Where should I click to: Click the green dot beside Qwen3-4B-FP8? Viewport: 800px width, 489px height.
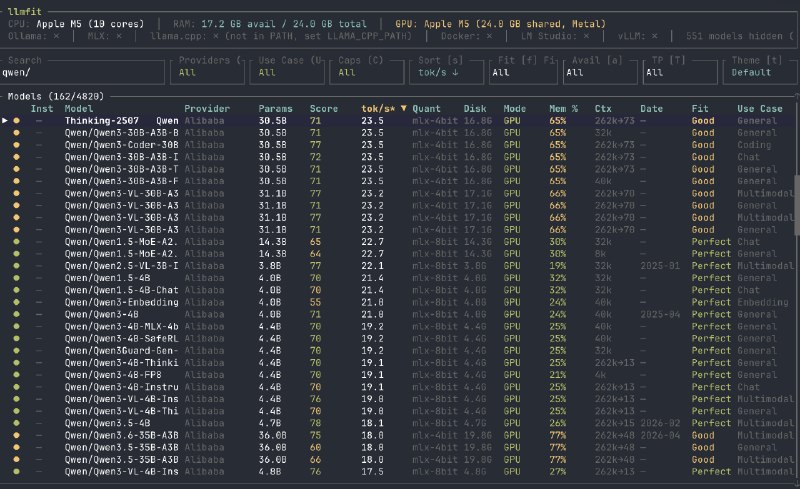pos(16,375)
